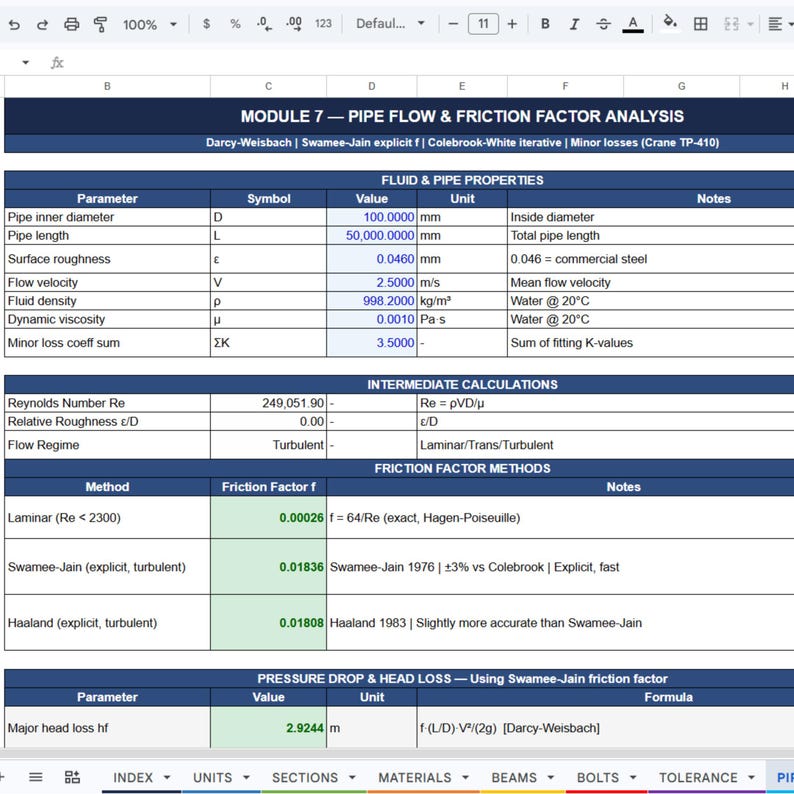Open font family Default dropdown
The image size is (794, 794).
390,23
